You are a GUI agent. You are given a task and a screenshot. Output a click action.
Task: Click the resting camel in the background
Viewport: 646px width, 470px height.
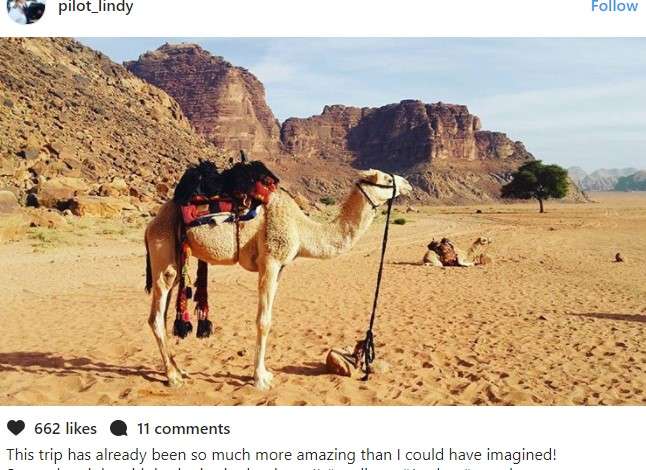(456, 252)
